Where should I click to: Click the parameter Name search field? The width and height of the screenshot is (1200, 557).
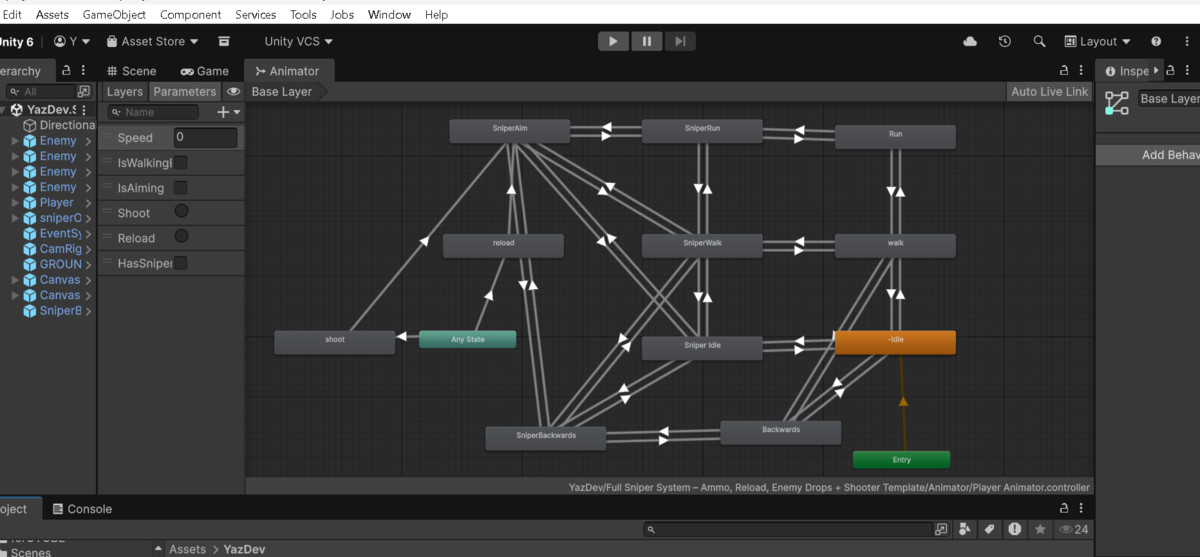153,112
